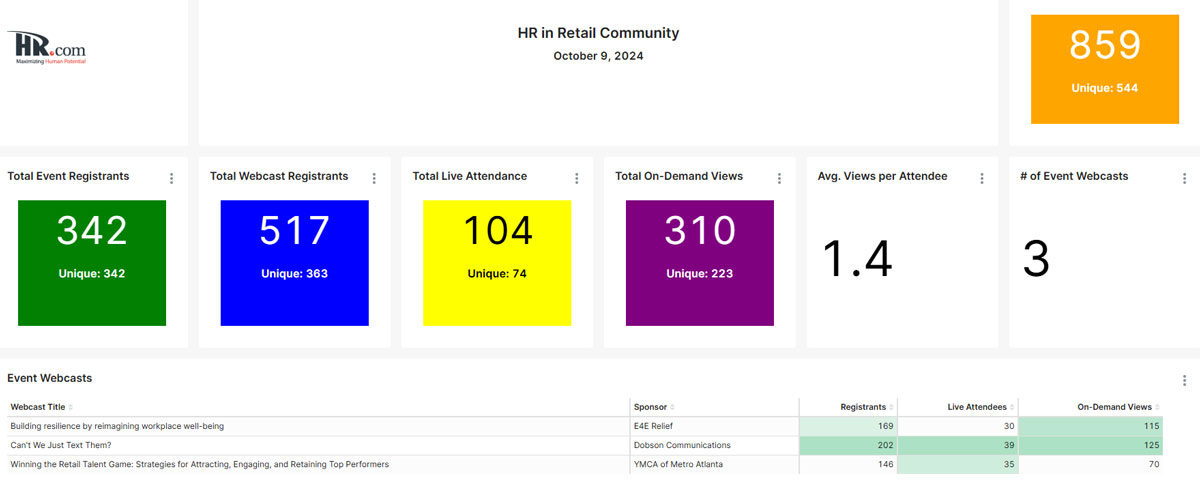
Task: Click the blue 517 webcast registrants tile
Action: click(x=294, y=263)
